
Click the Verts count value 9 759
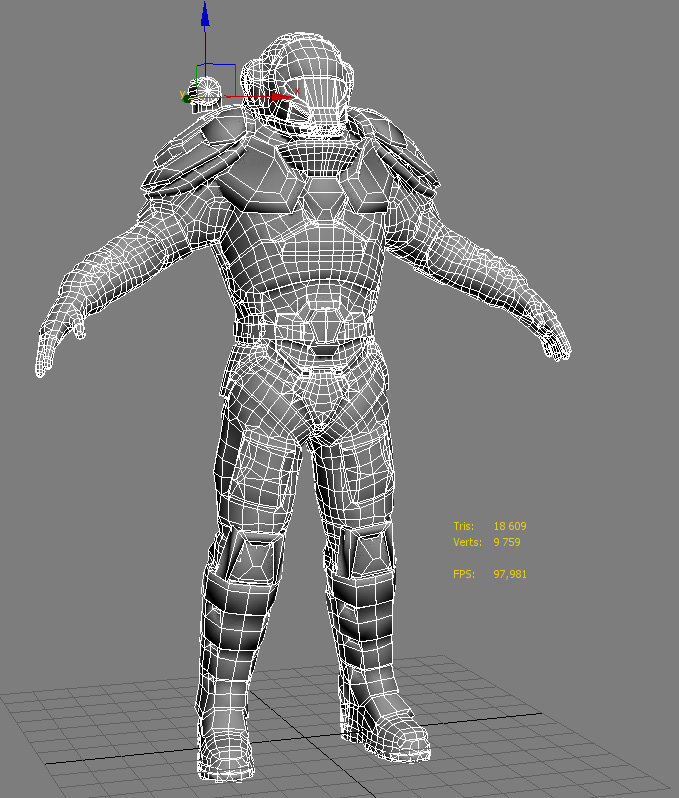507,543
